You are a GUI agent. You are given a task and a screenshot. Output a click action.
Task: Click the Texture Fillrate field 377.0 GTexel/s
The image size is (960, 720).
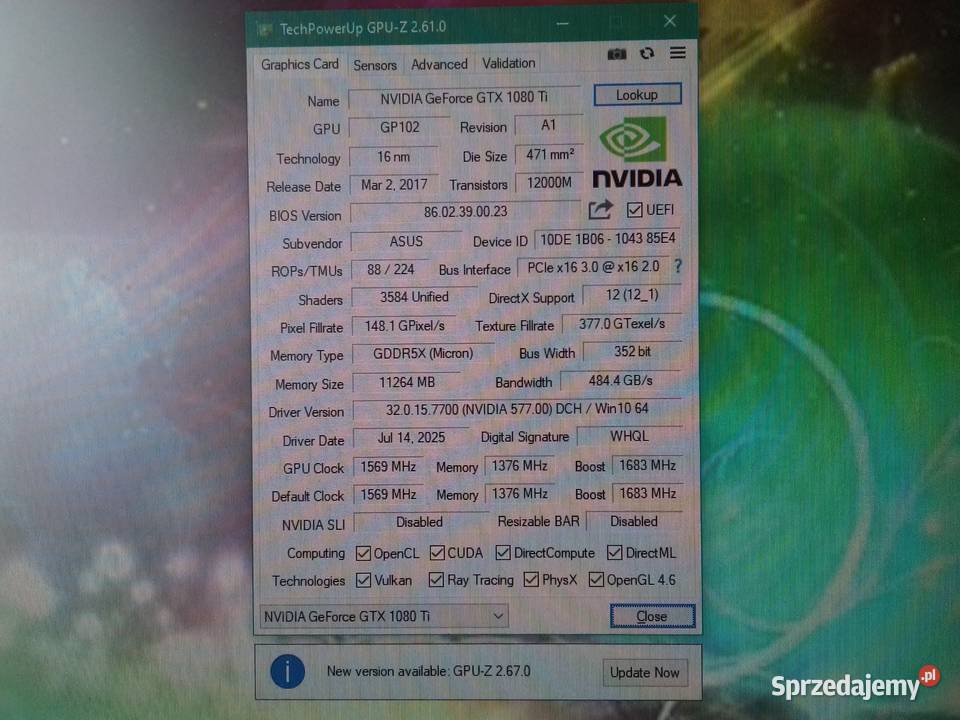click(621, 324)
